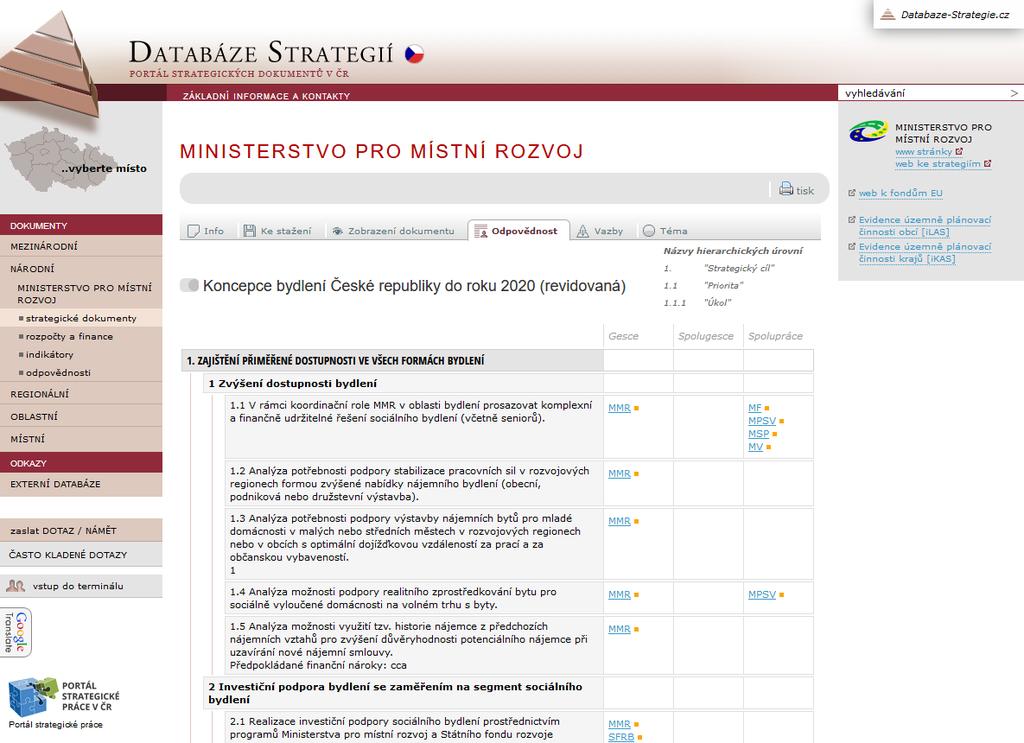
Task: Toggle the switch beside Koncepce bydlení title
Action: click(x=189, y=285)
